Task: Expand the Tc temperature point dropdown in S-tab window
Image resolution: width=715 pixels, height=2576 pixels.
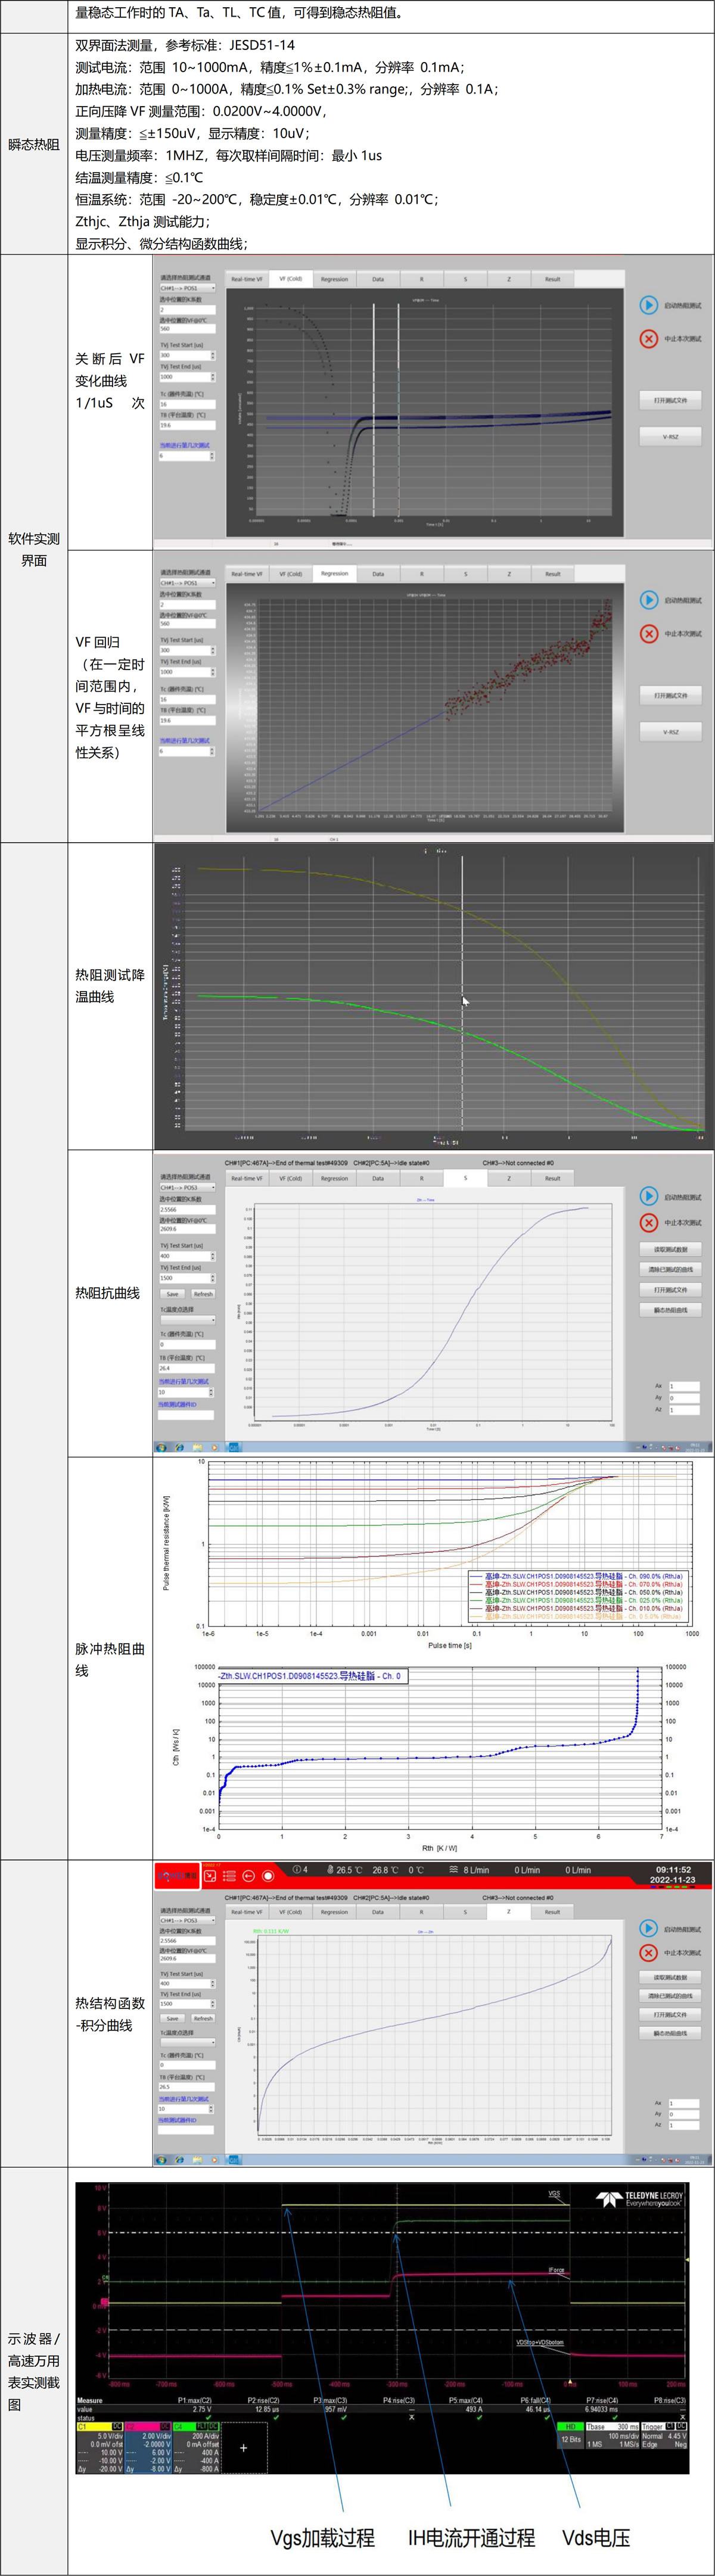Action: 187,1320
